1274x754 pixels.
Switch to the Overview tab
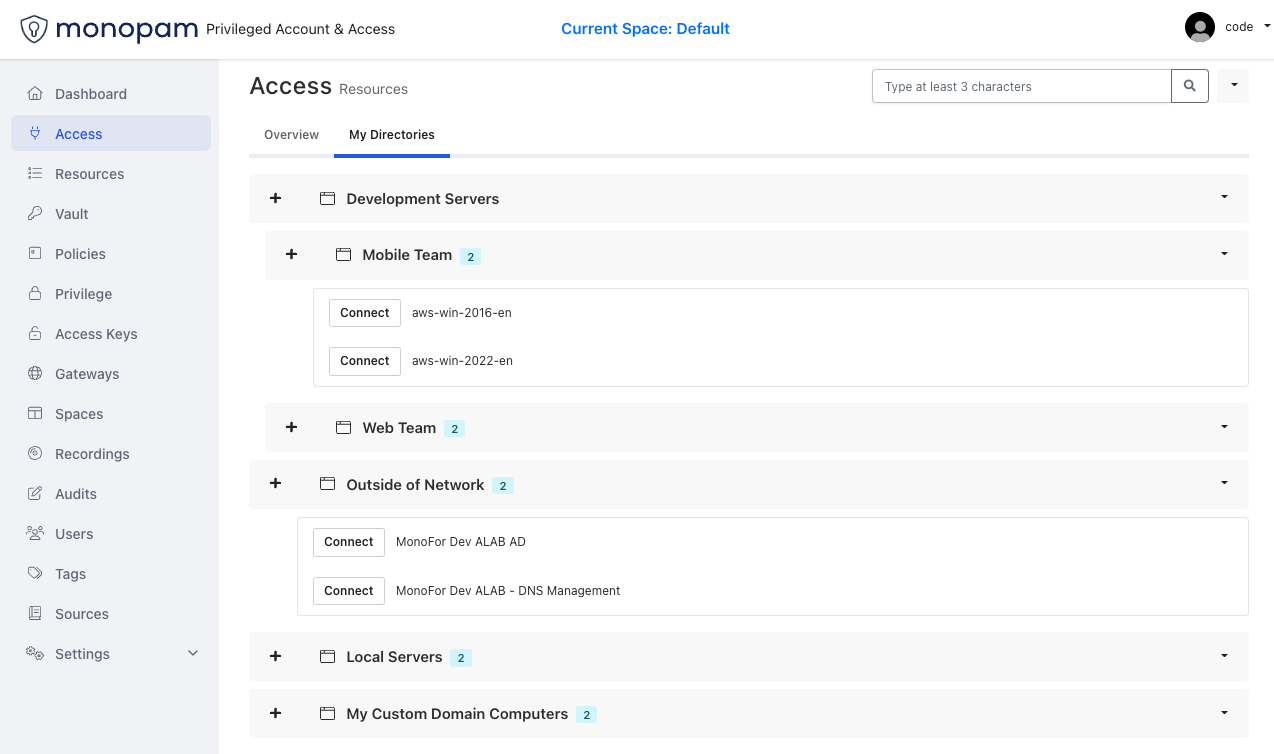point(291,135)
